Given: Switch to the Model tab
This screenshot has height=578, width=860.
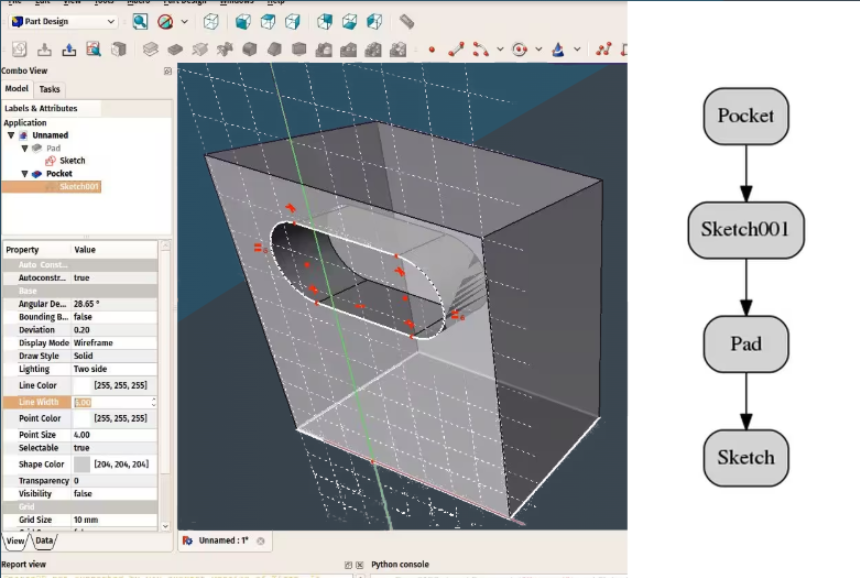Looking at the screenshot, I should (x=16, y=88).
